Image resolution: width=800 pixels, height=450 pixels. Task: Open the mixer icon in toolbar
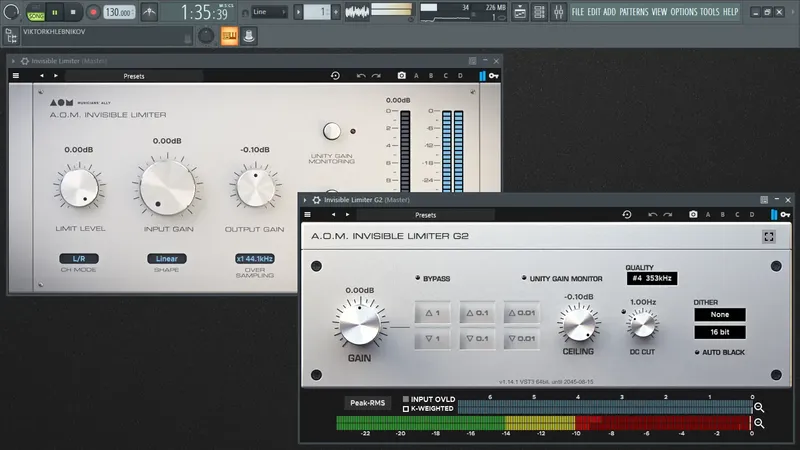[x=558, y=12]
